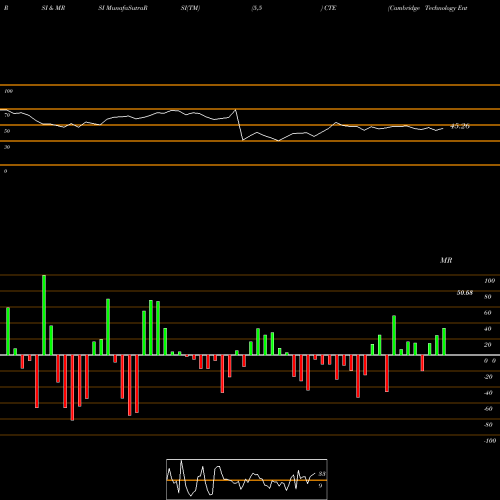Click the 'SI & MR' header label
The height and width of the screenshot is (500, 500).
coord(53,8)
